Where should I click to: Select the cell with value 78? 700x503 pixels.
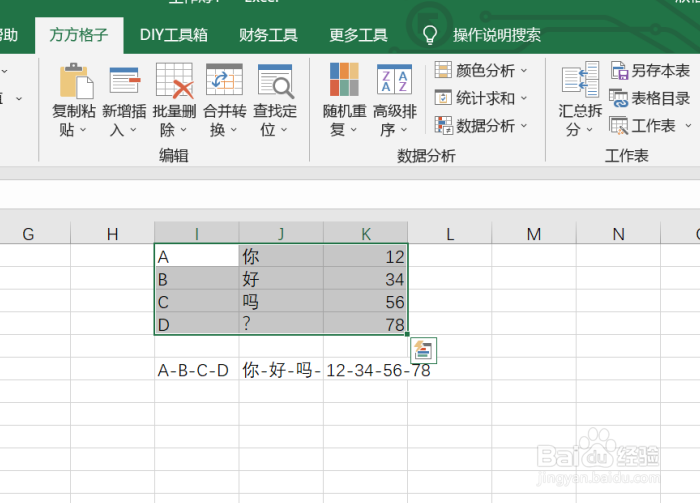tap(366, 323)
